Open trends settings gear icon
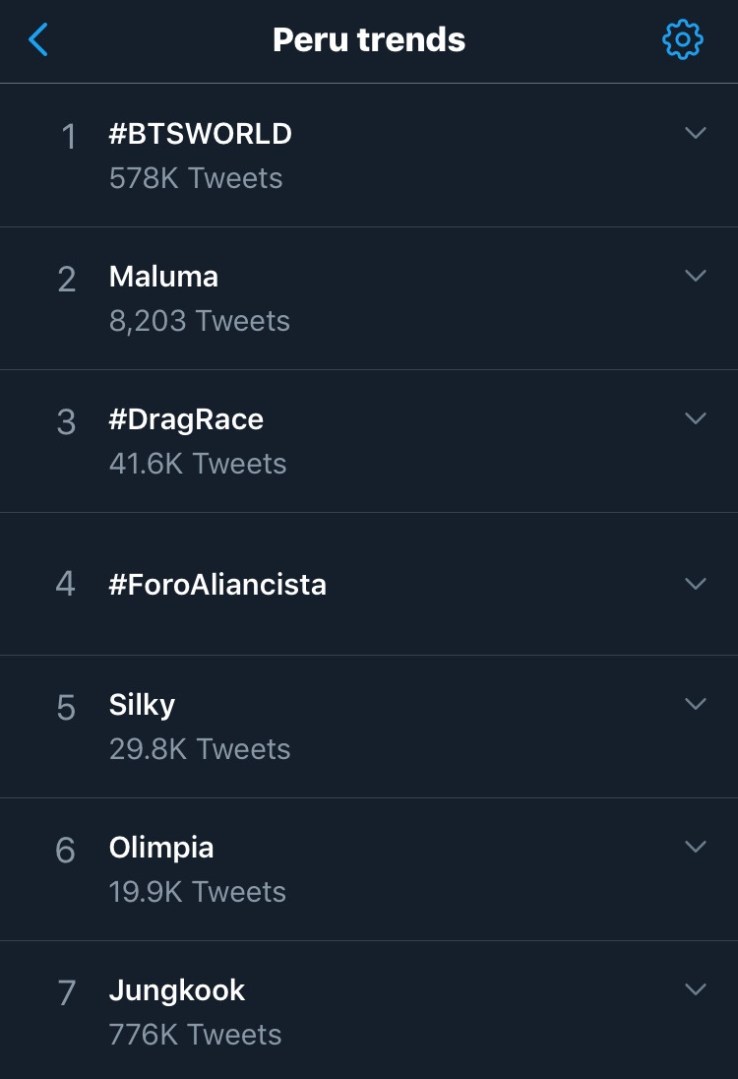This screenshot has height=1079, width=738. 682,40
